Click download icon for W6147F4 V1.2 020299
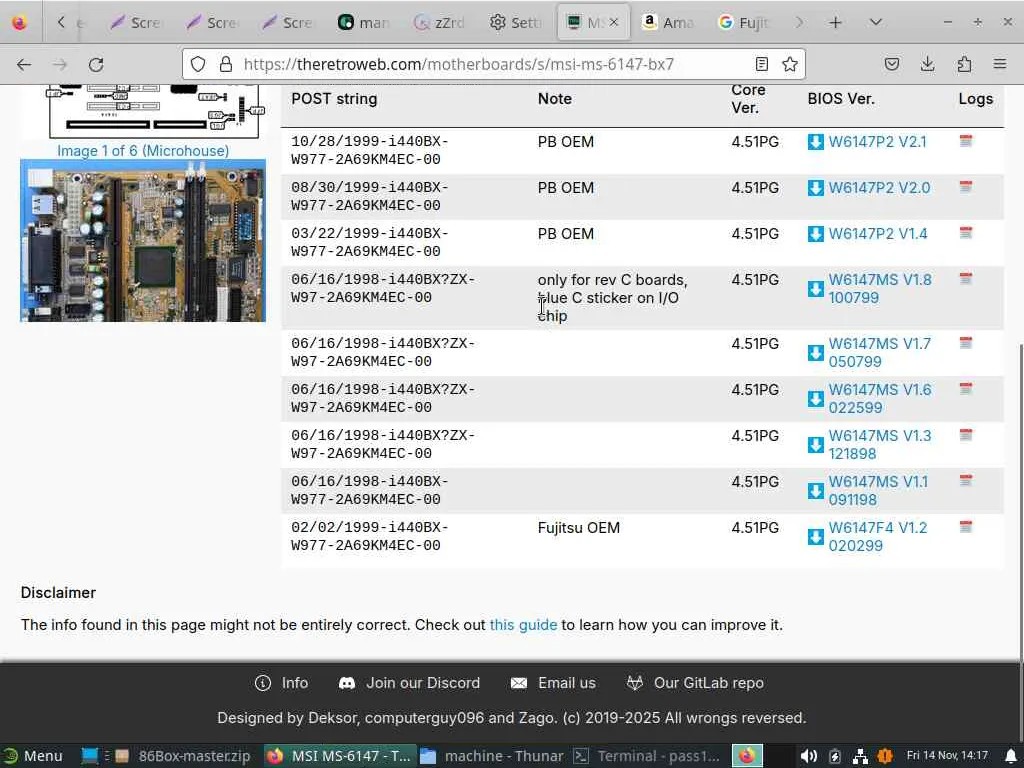1024x768 pixels. coord(816,537)
